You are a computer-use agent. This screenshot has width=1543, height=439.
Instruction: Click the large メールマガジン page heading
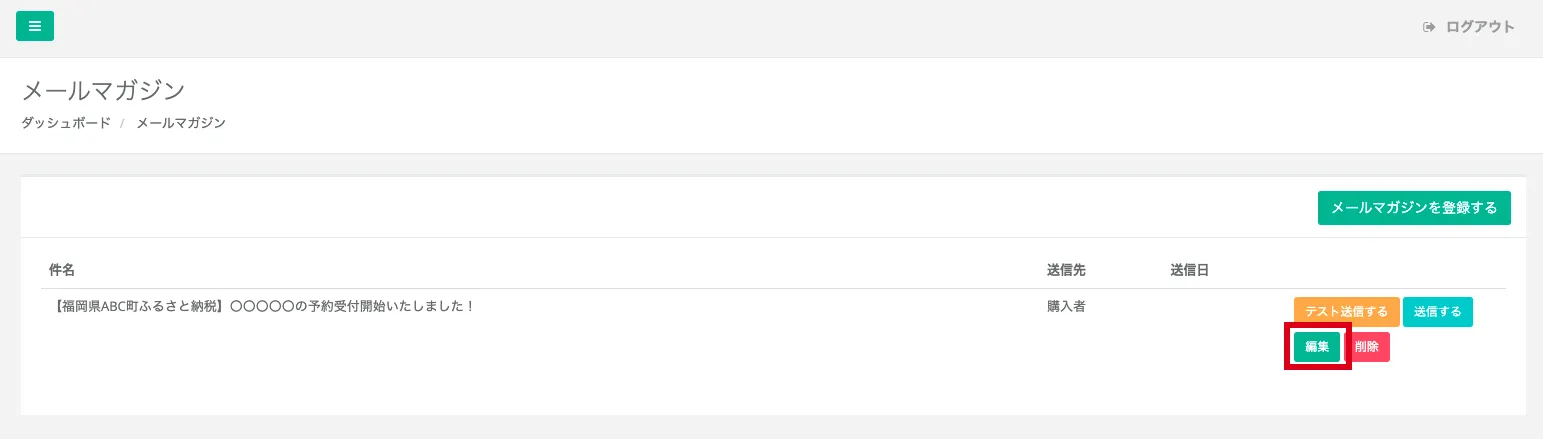pyautogui.click(x=104, y=90)
